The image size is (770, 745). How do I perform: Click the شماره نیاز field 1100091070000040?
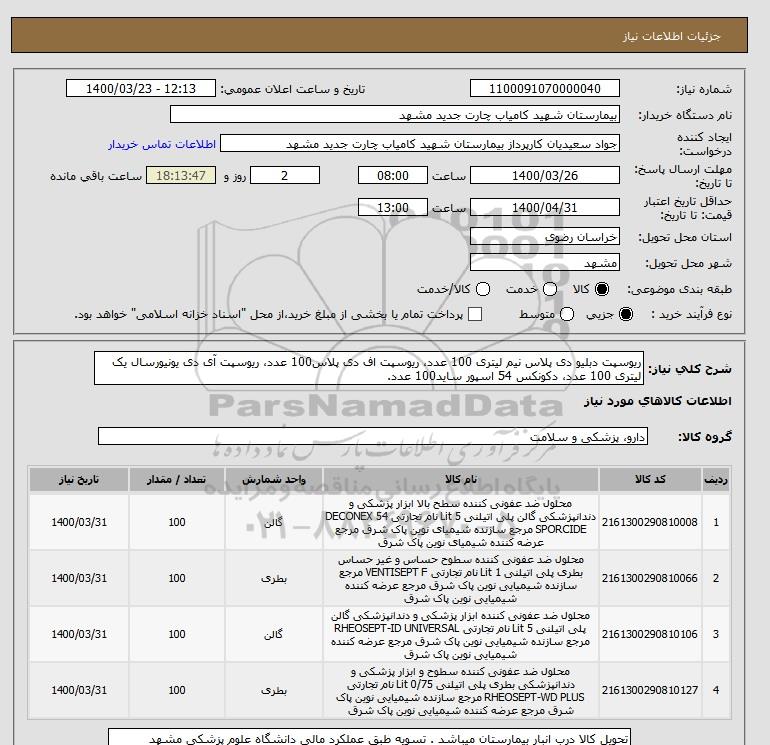[545, 89]
